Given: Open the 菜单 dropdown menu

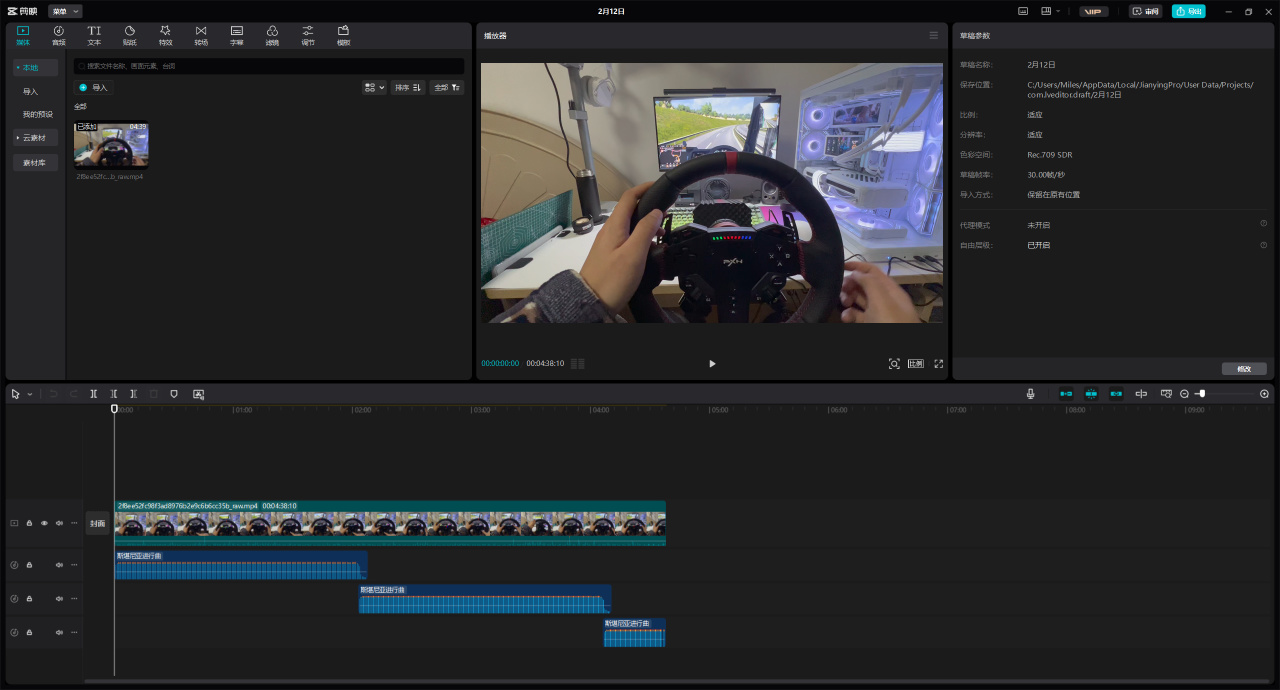Looking at the screenshot, I should 65,11.
